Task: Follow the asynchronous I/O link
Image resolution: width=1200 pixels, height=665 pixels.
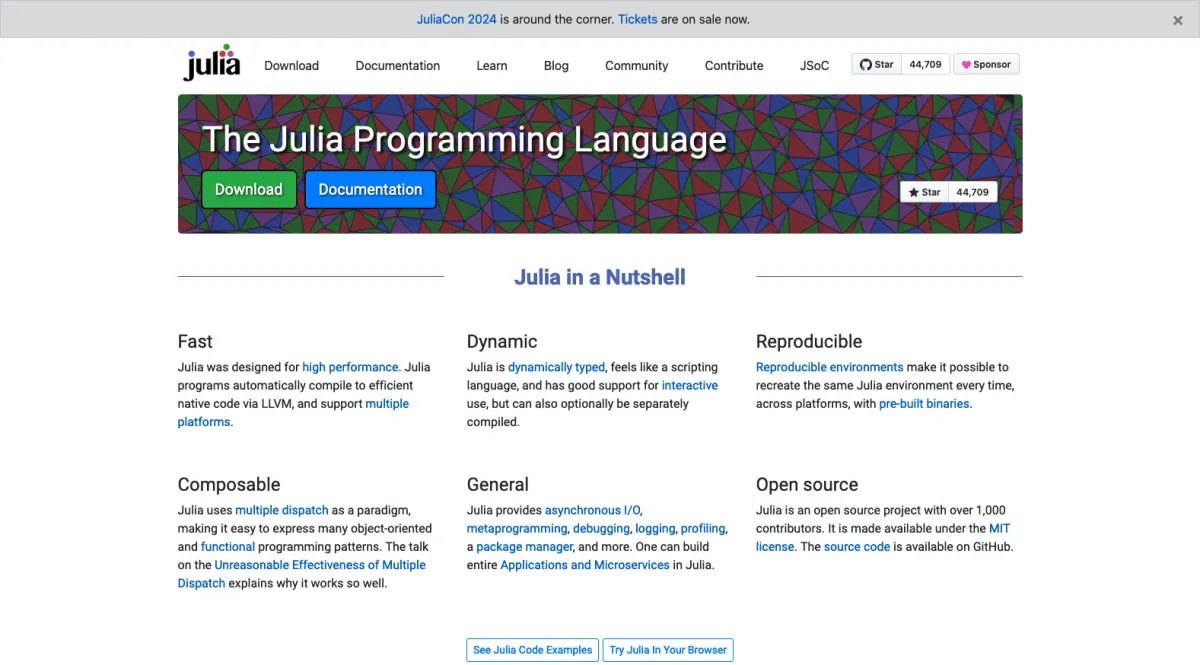Action: tap(593, 510)
